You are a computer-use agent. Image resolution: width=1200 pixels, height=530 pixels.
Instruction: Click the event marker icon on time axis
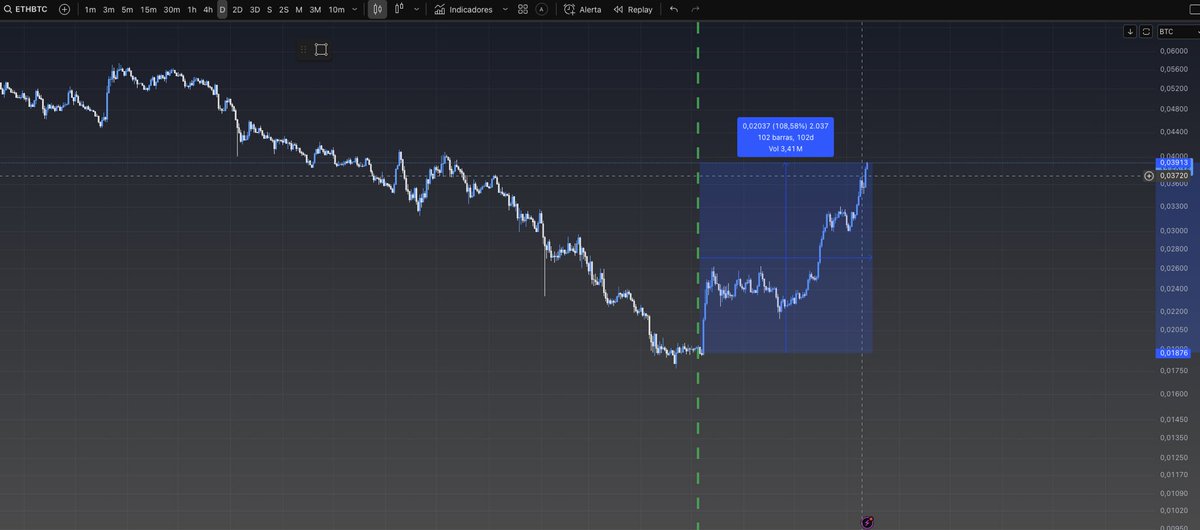868,522
